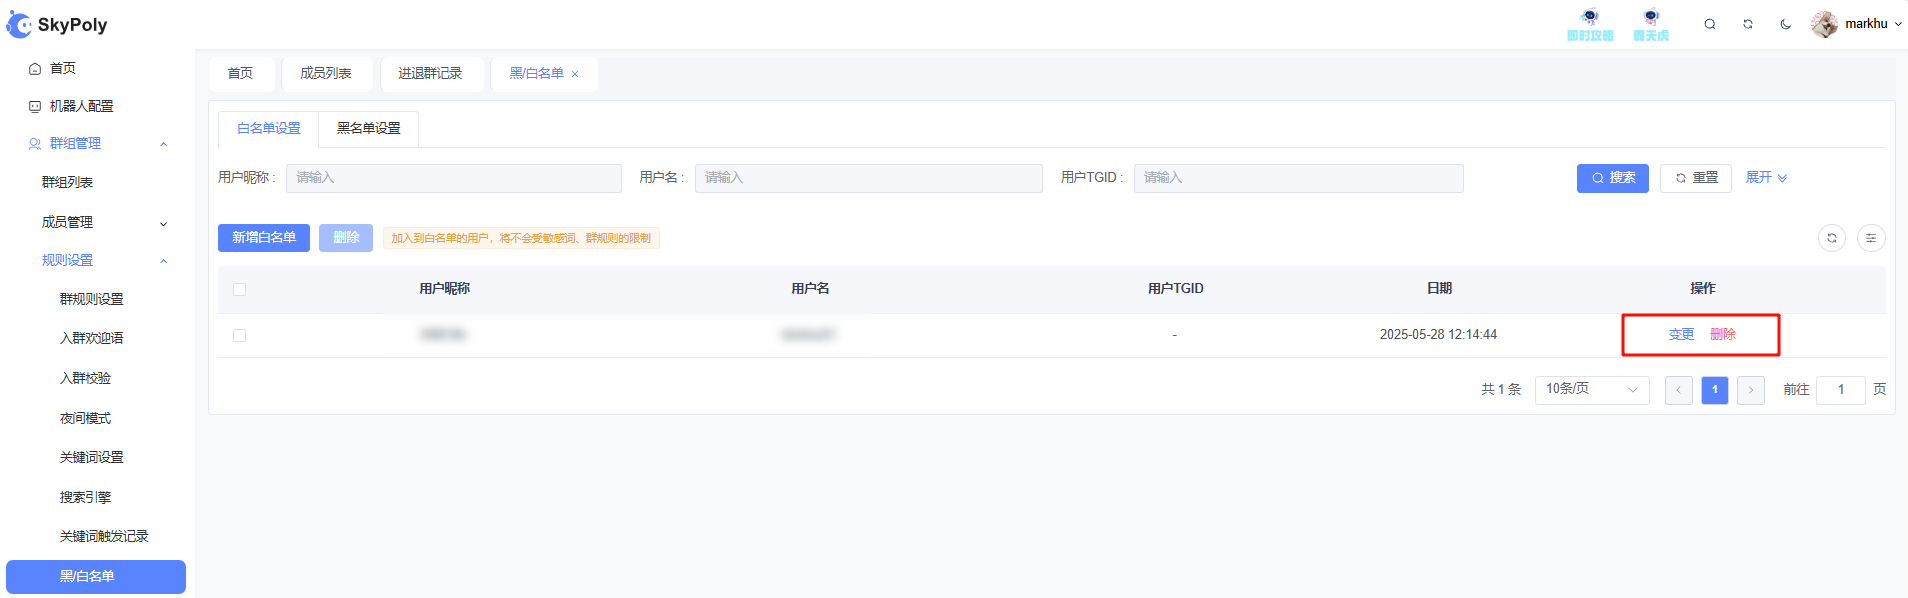
Task: Click the header refresh icon
Action: [1748, 24]
